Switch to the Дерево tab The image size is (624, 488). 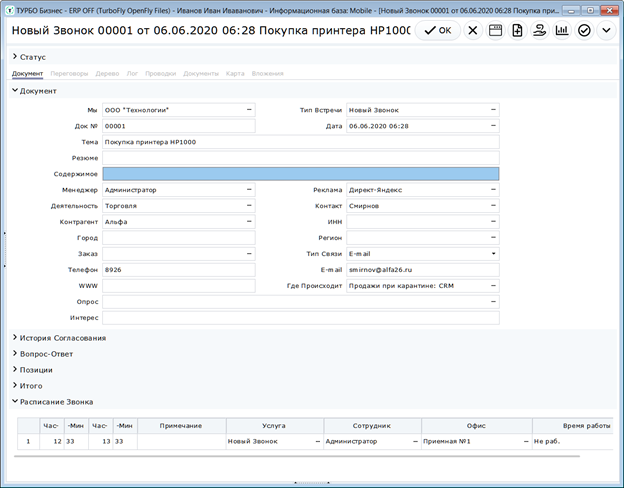107,74
